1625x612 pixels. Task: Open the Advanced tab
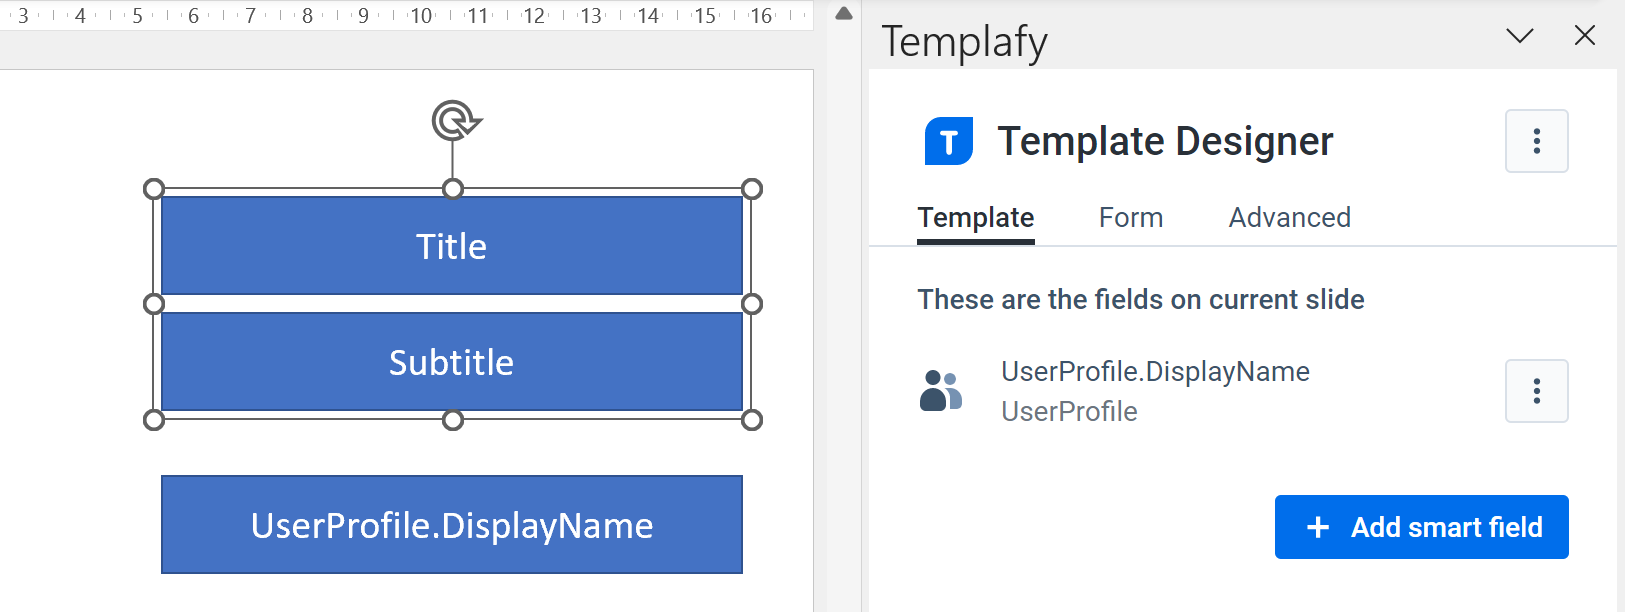1289,217
